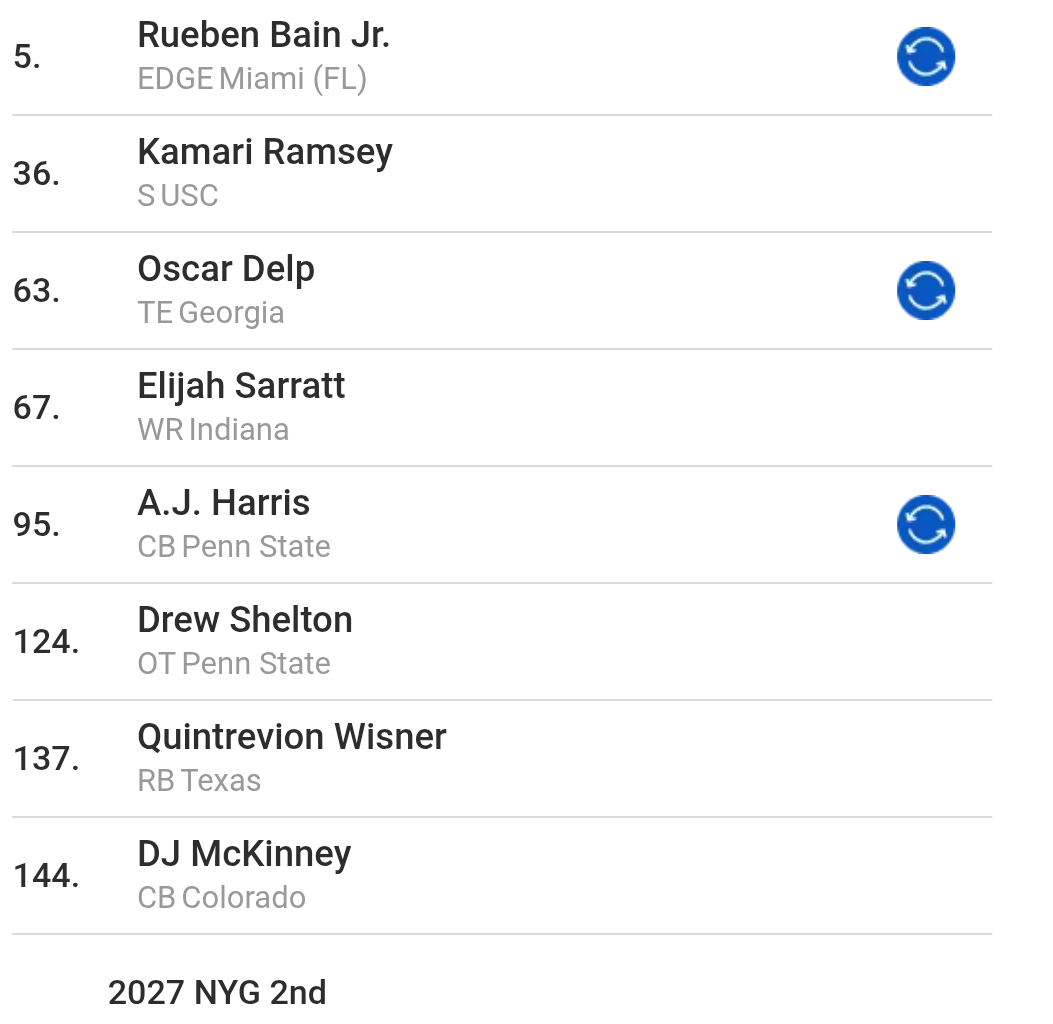Click pick number 5 label
This screenshot has height=1024, width=1053.
tap(22, 57)
